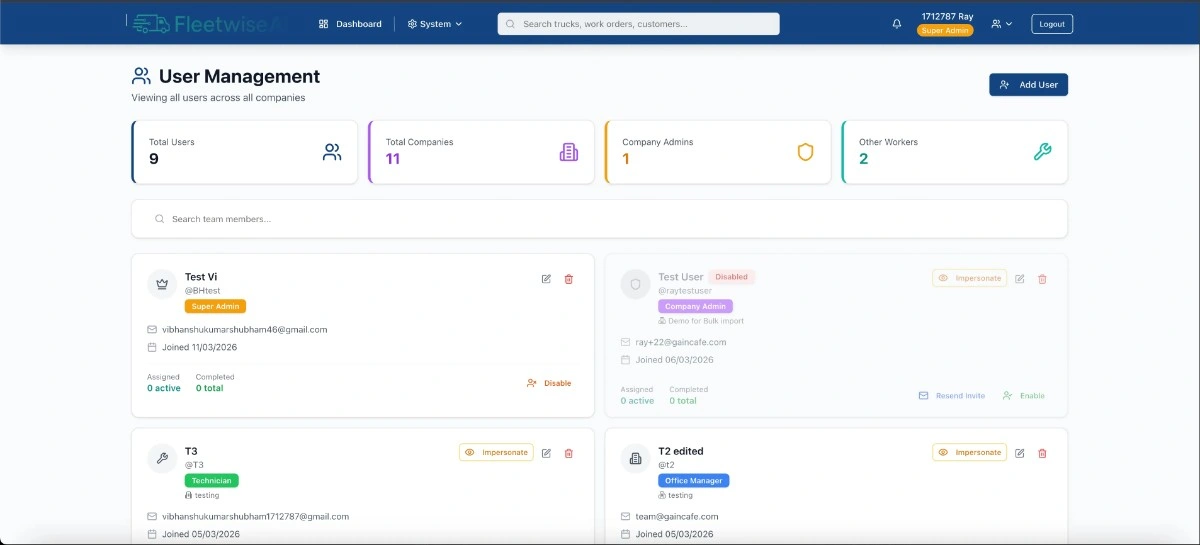Click the Logout button

point(1052,24)
